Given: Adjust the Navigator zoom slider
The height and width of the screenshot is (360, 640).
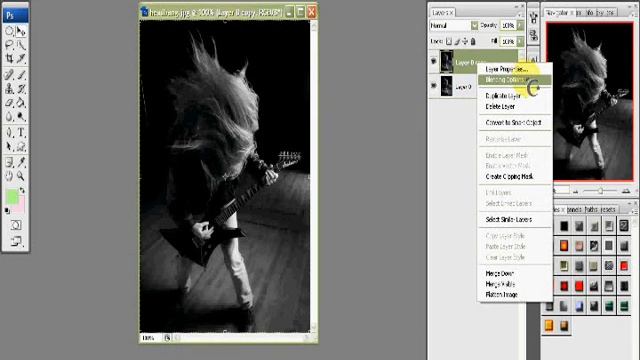Looking at the screenshot, I should (x=600, y=191).
